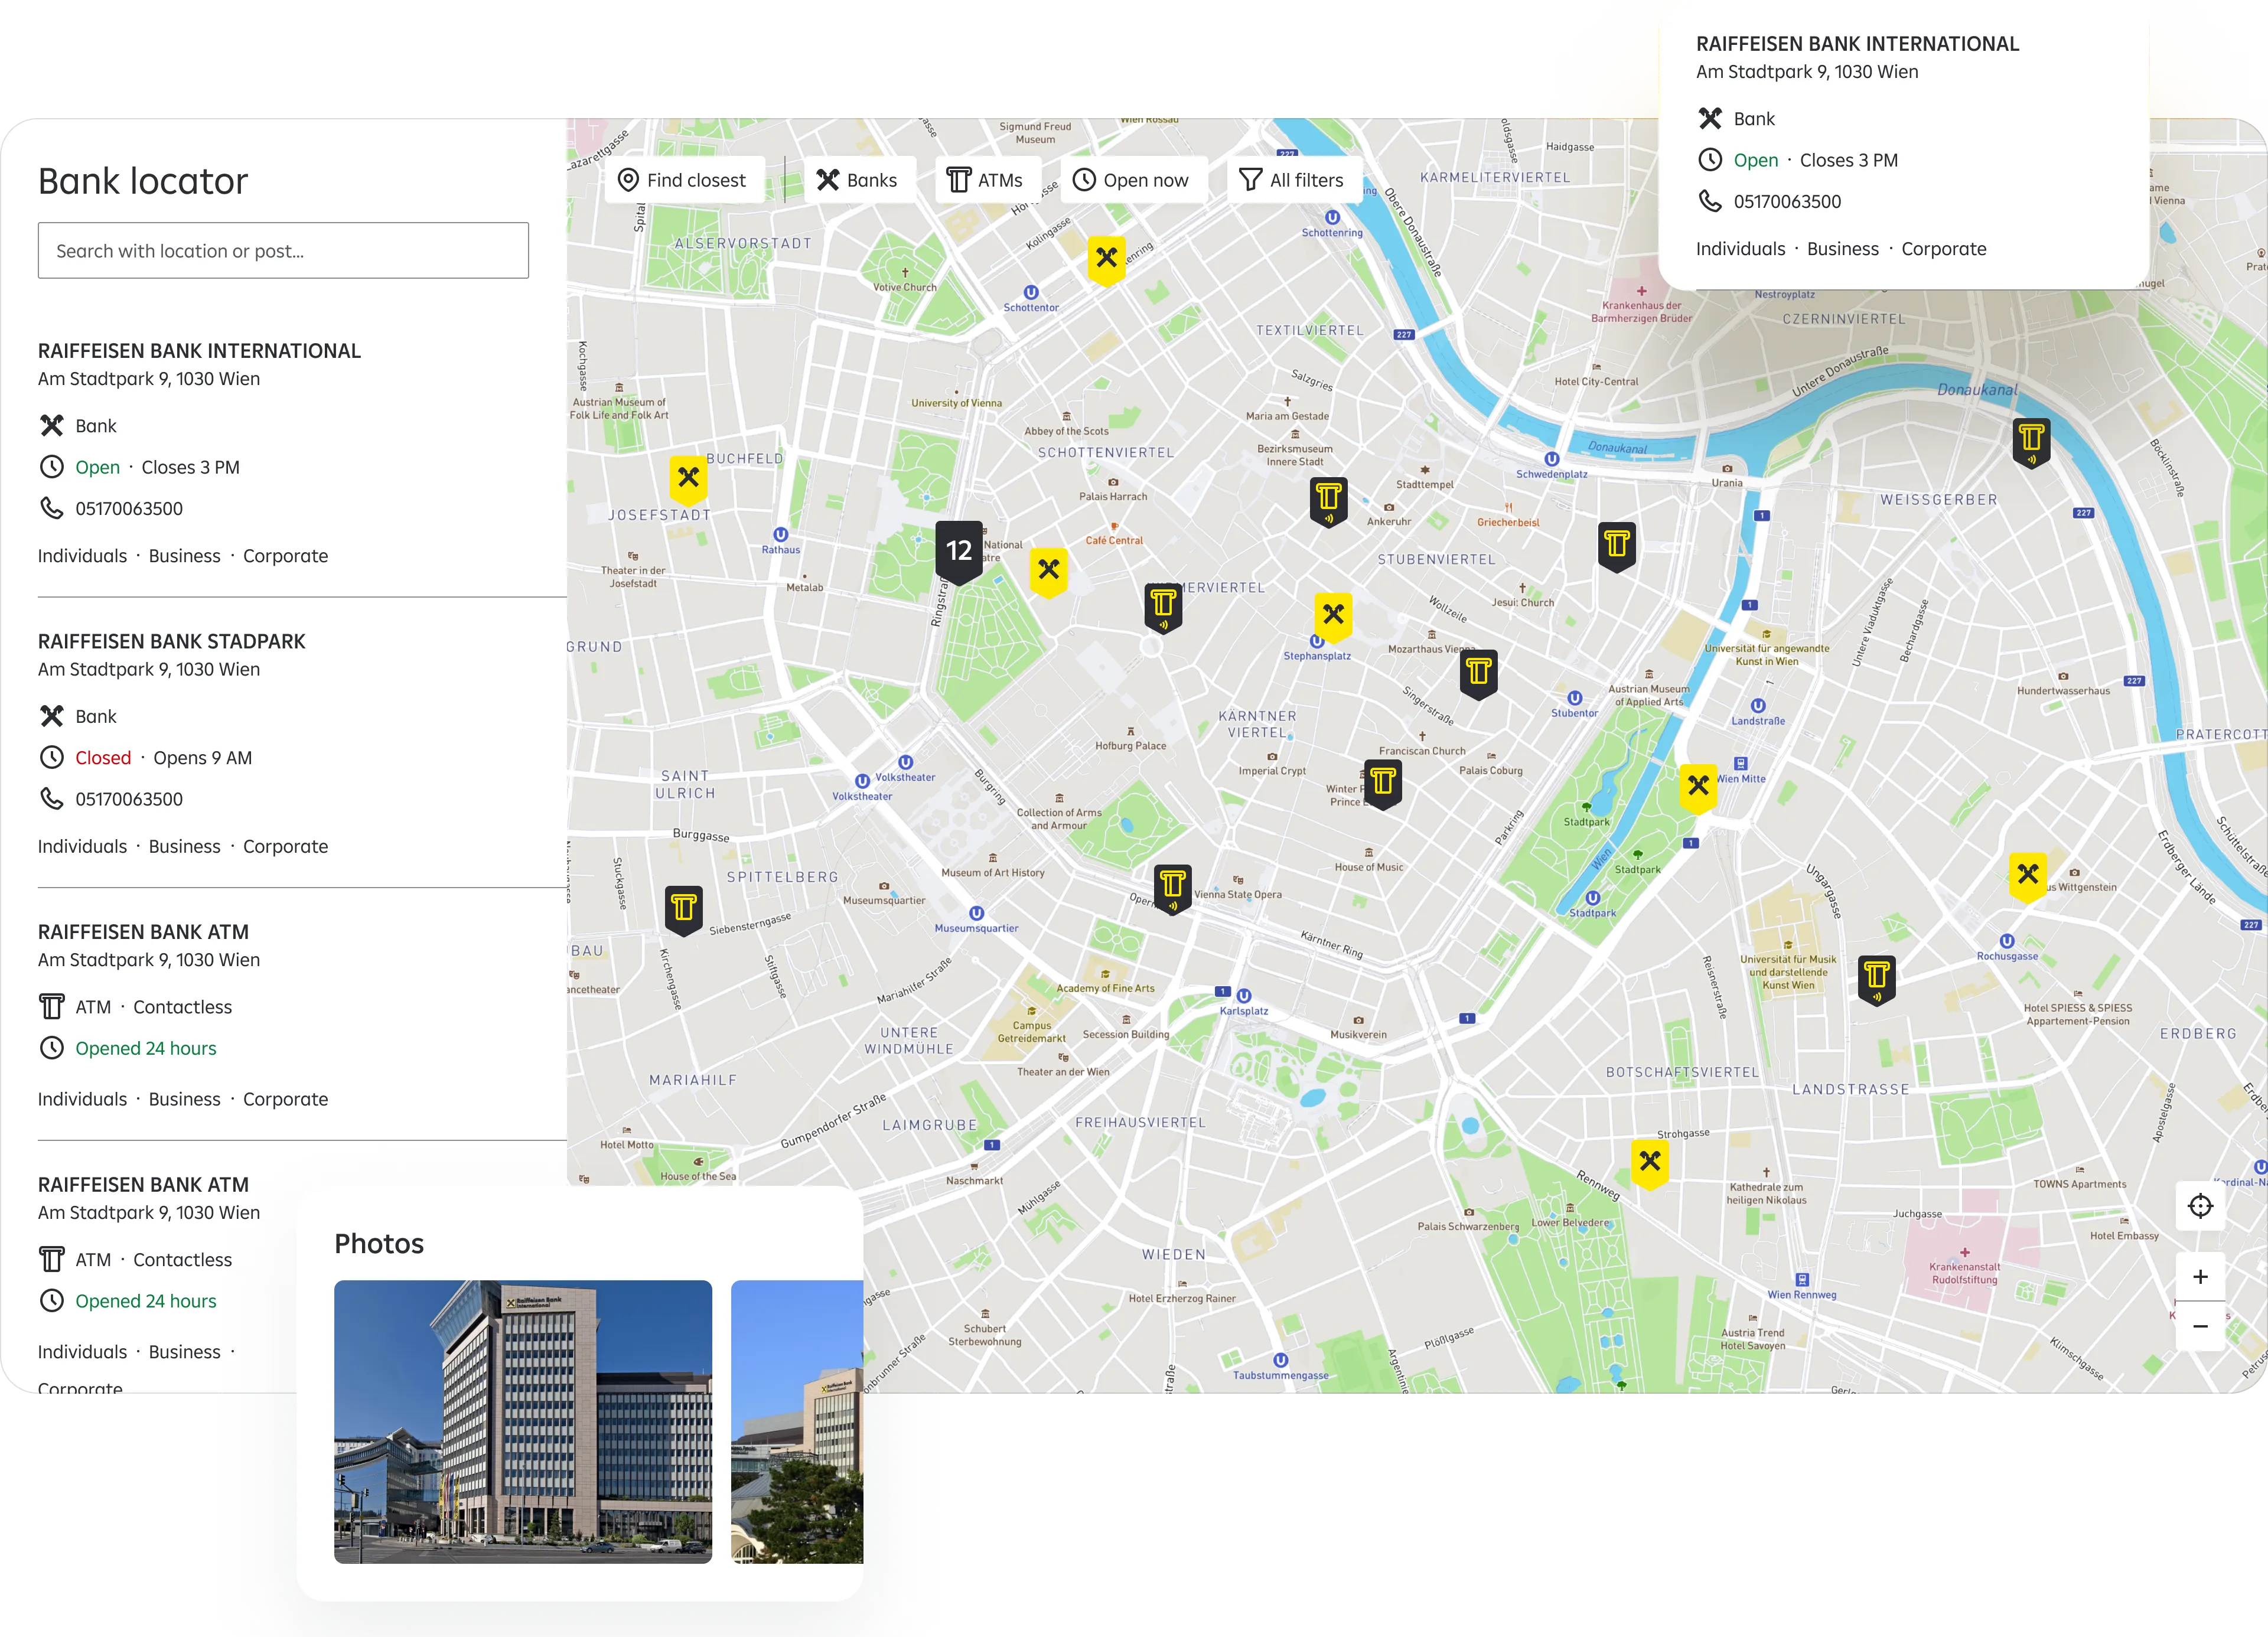Select bank marker near Strohgasse
This screenshot has width=2268, height=1637.
pos(1650,1163)
